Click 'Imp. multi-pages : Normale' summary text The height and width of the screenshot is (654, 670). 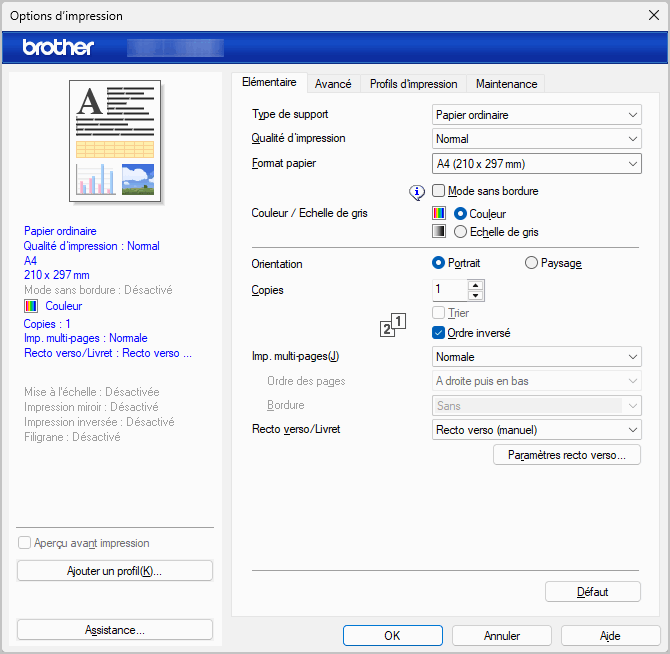[85, 338]
